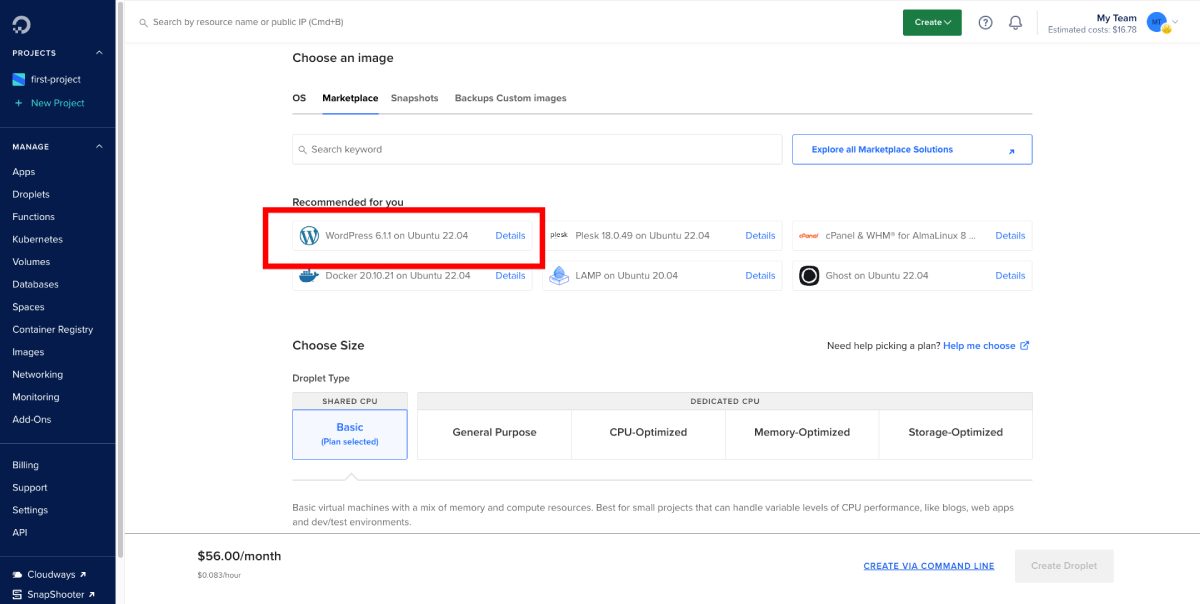This screenshot has height=604, width=1200.
Task: Open Billing in the sidebar
Action: click(25, 465)
